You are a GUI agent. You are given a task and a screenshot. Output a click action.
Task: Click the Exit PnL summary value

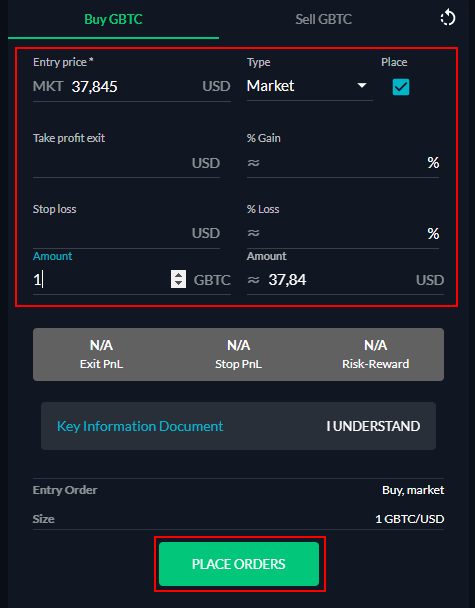tap(101, 345)
